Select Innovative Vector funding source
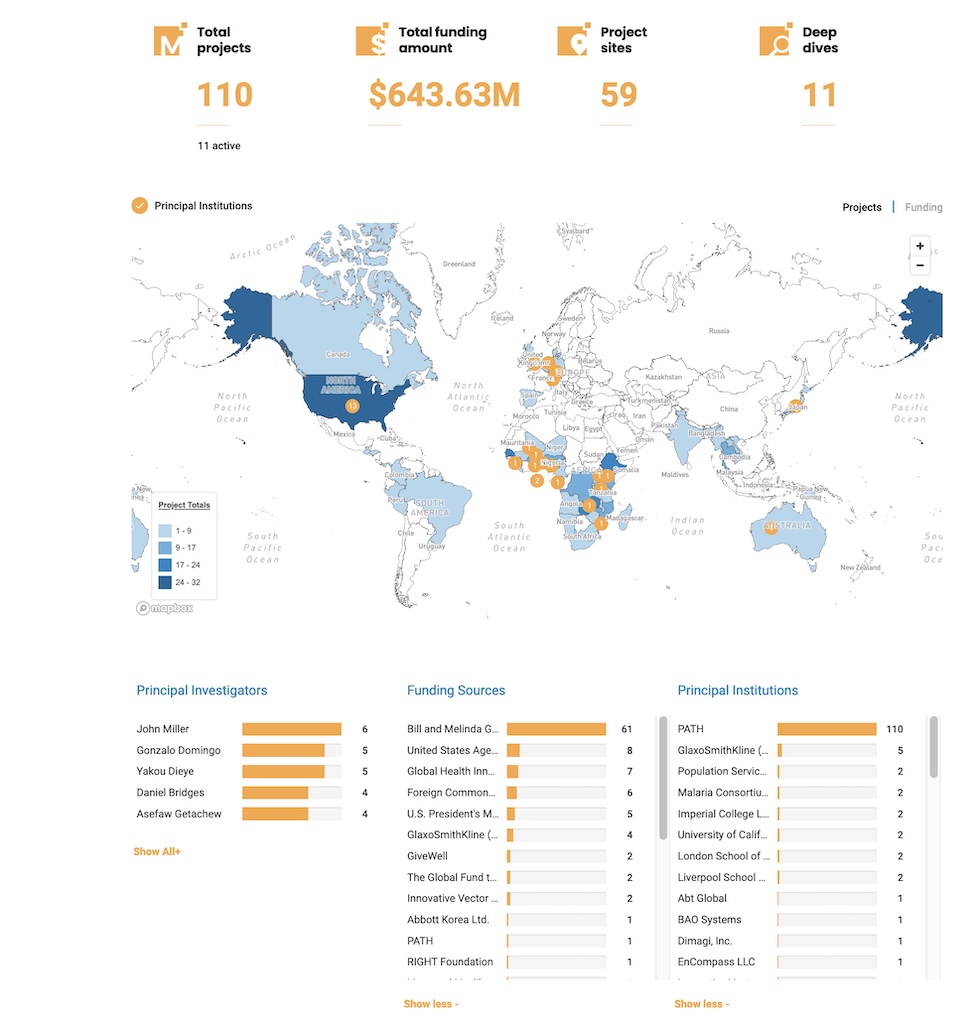980x1026 pixels. (x=521, y=898)
